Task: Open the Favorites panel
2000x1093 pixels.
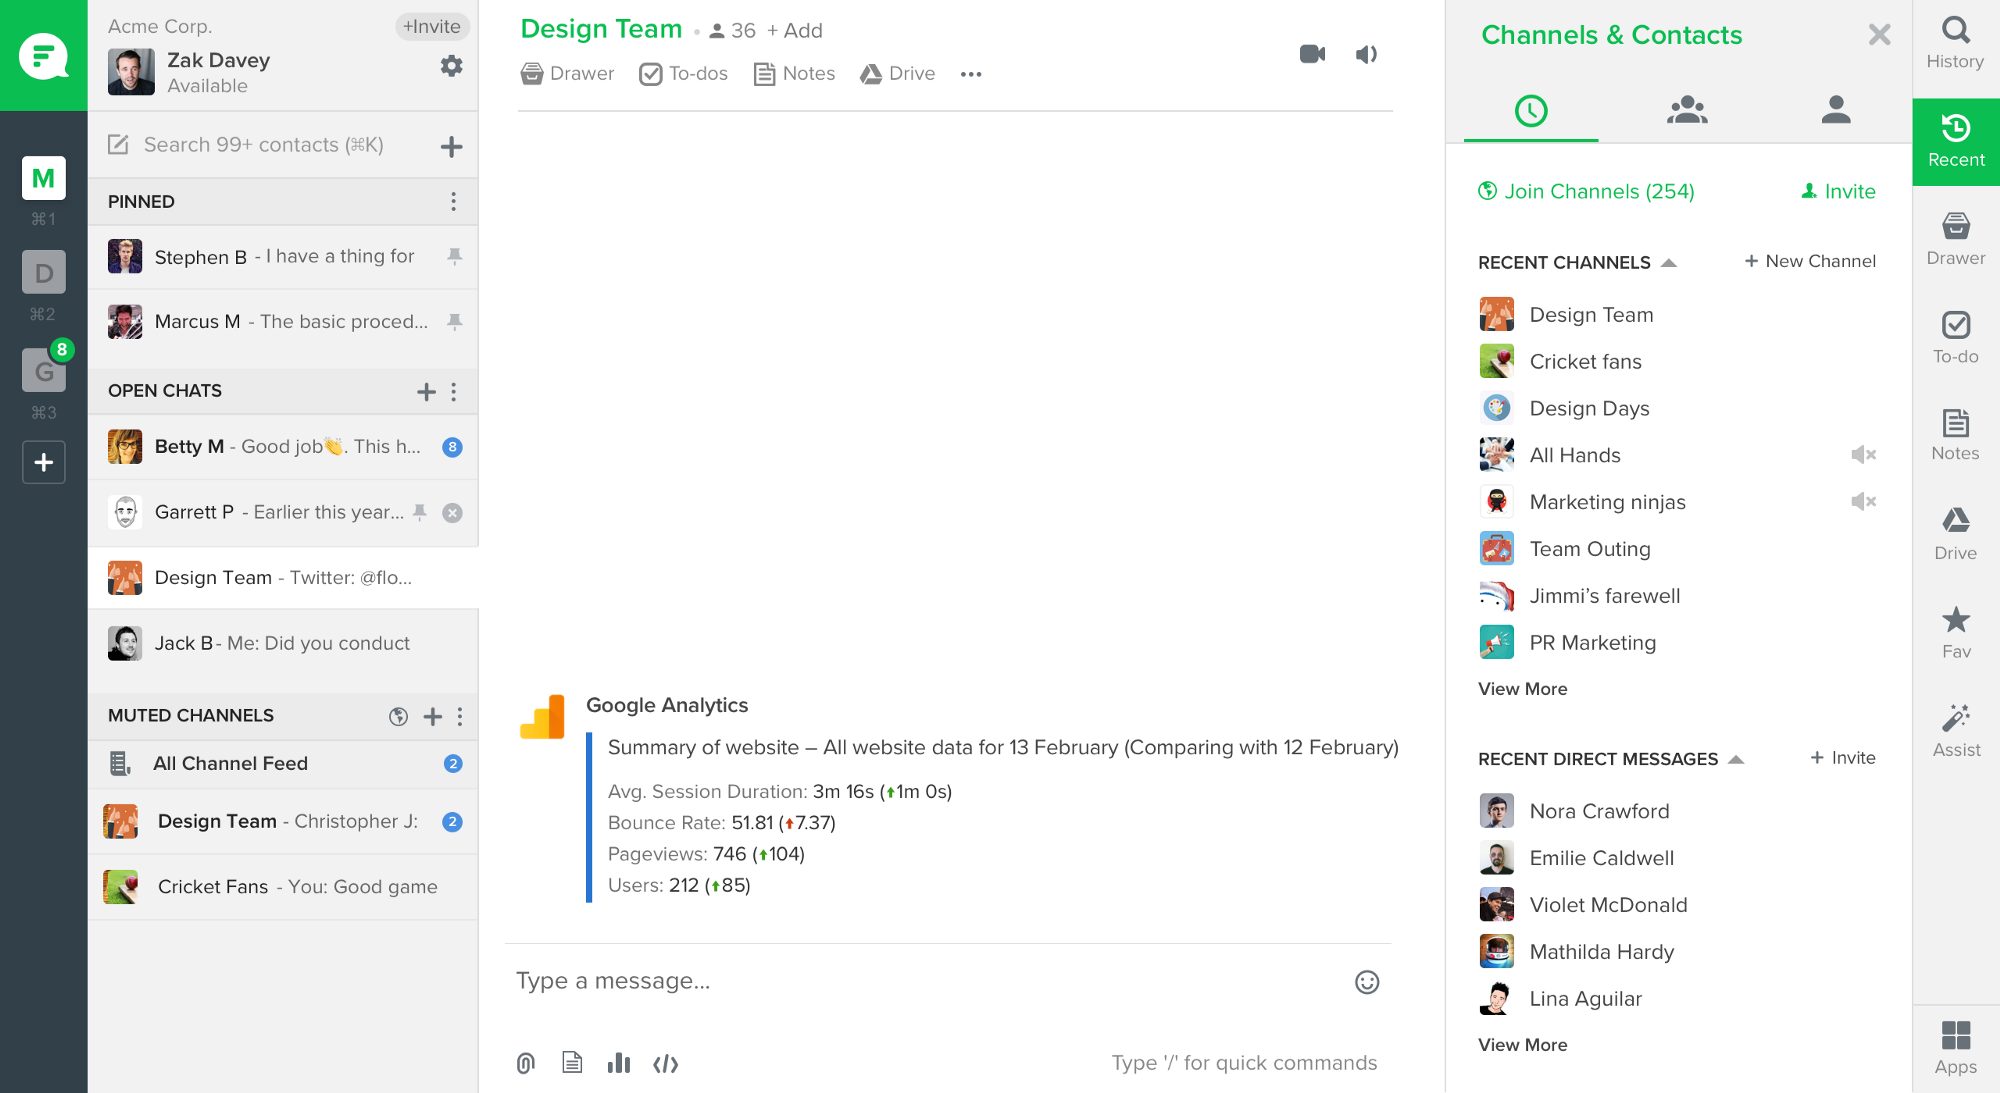Action: 1954,630
